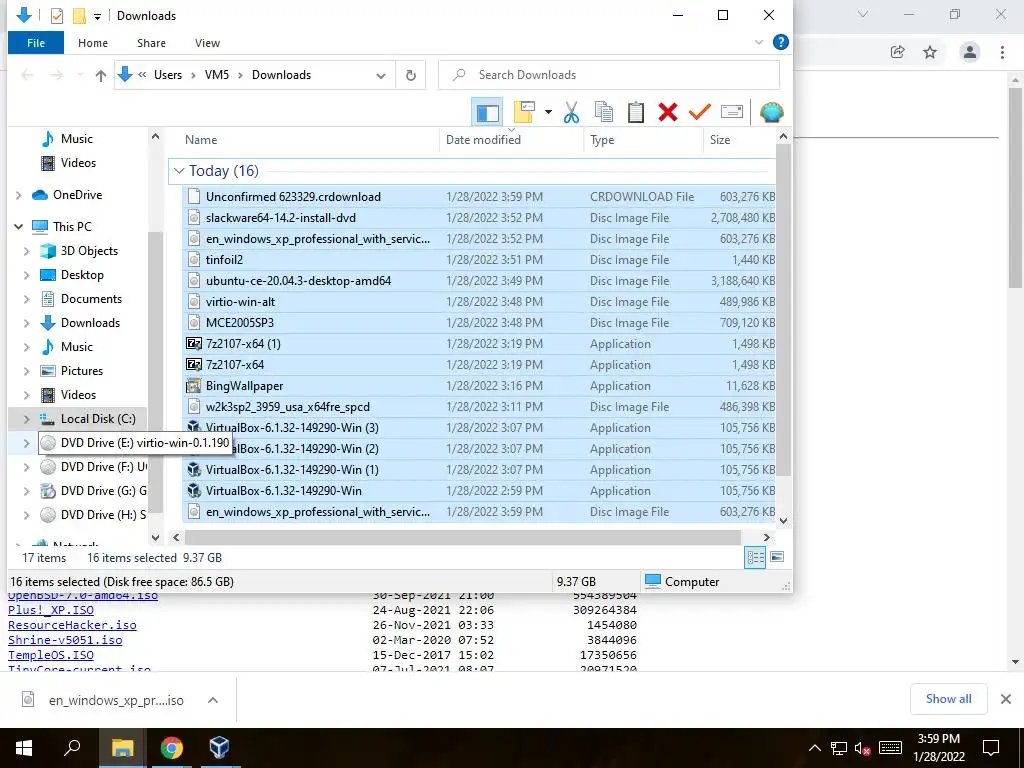
Task: Click the file list vertical scrollbar
Action: (x=783, y=310)
